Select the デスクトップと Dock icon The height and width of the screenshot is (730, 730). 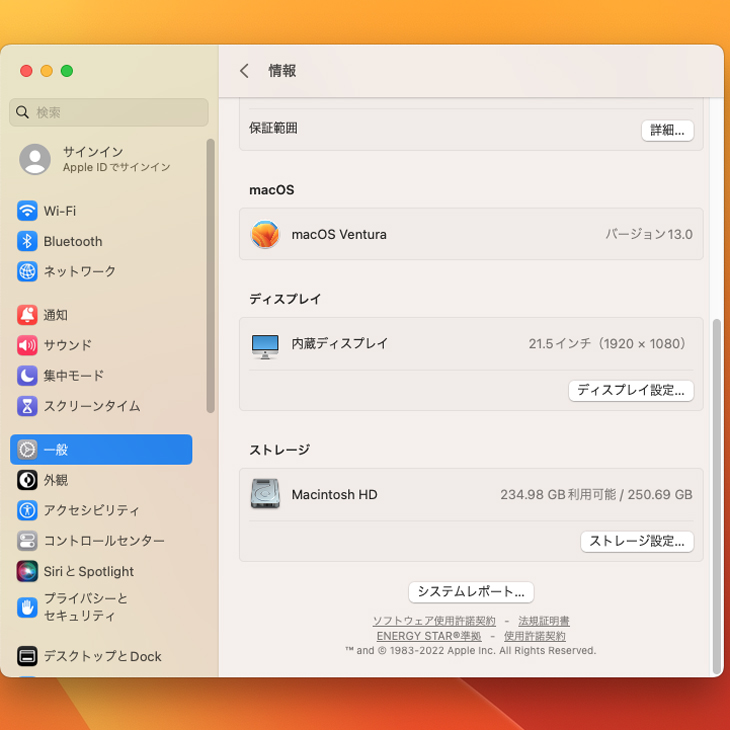(x=27, y=656)
